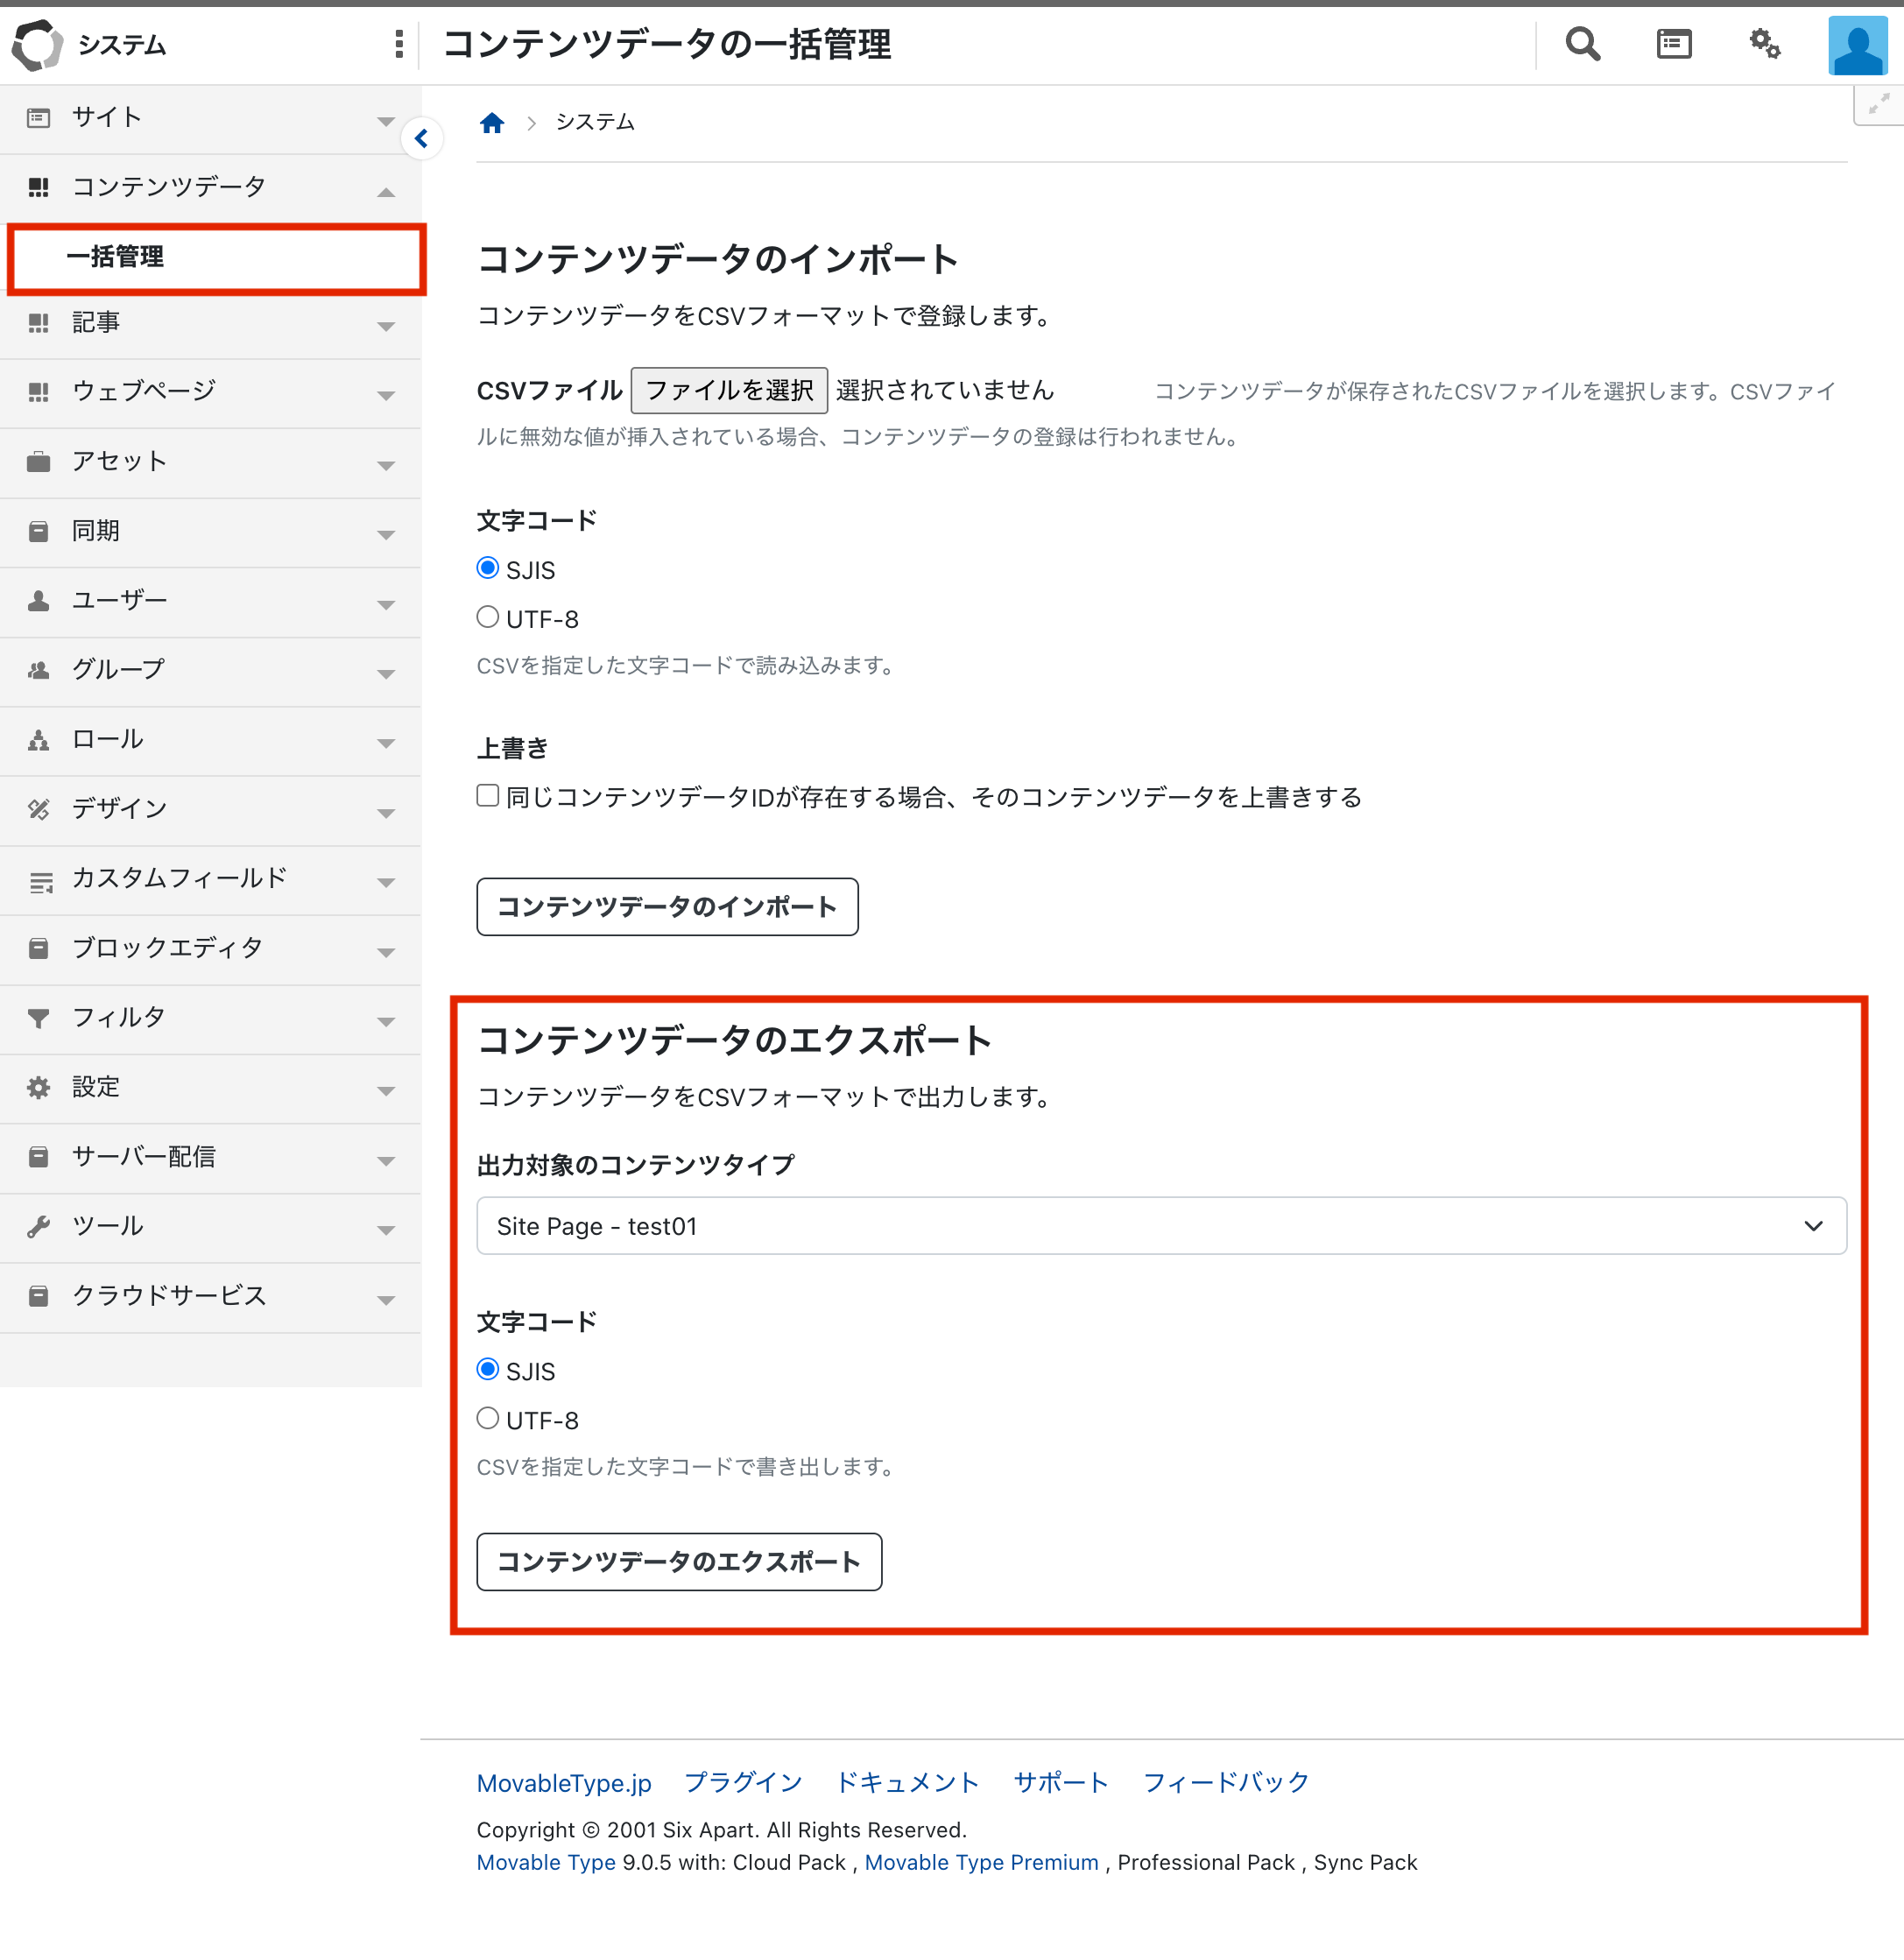
Task: Collapse sidebar with blue chevron button
Action: (422, 139)
